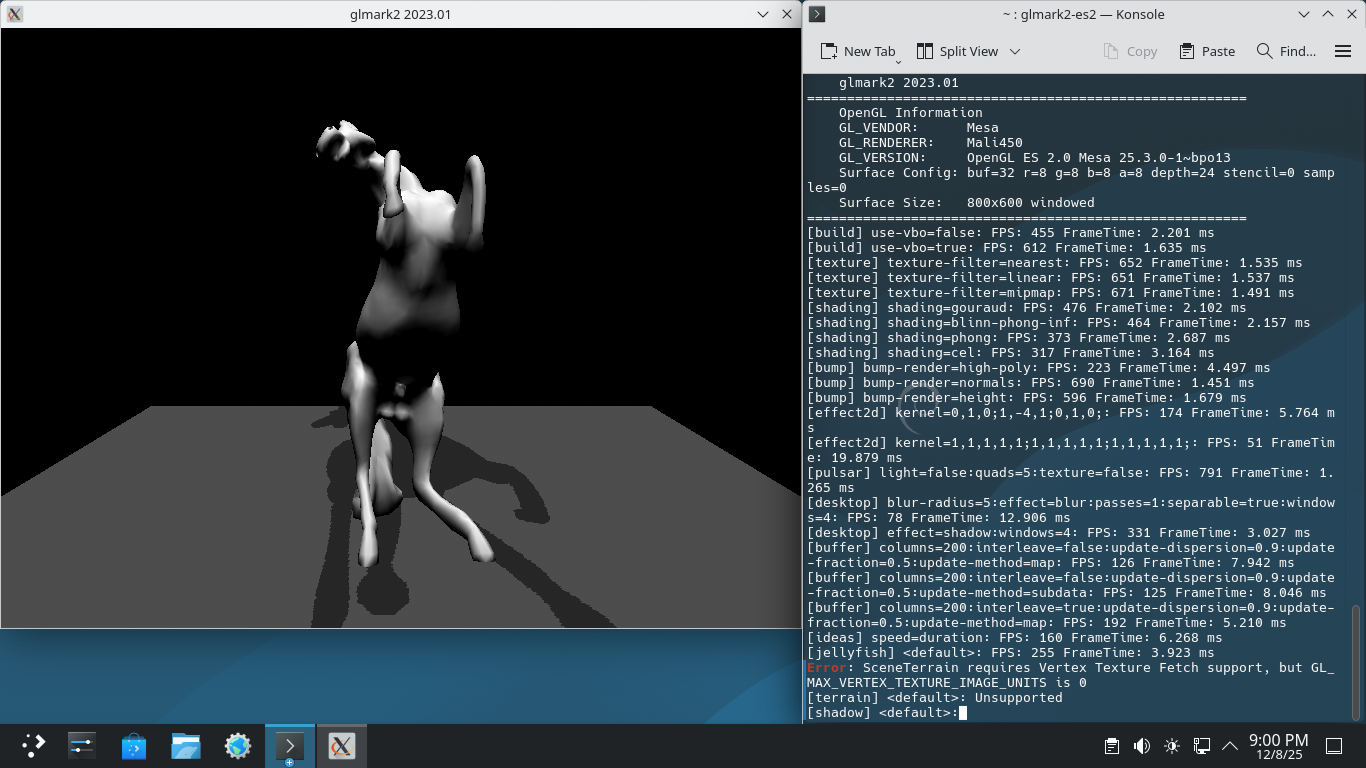1366x768 pixels.
Task: Open the Konsole hamburger menu
Action: [x=1343, y=51]
